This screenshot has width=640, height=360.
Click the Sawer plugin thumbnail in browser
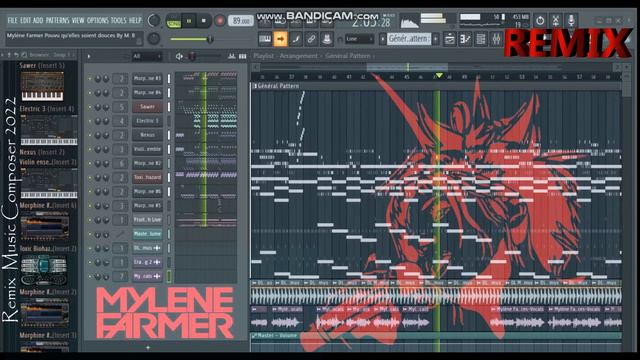point(42,86)
